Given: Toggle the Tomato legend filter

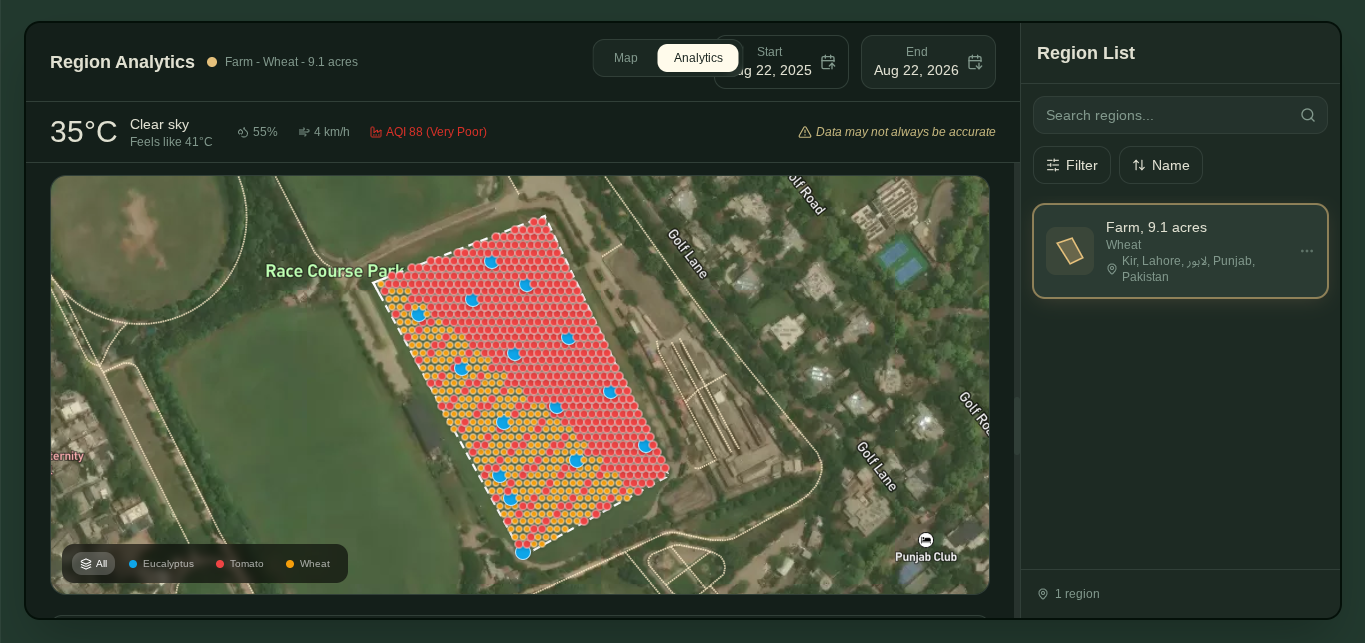Looking at the screenshot, I should pos(240,564).
